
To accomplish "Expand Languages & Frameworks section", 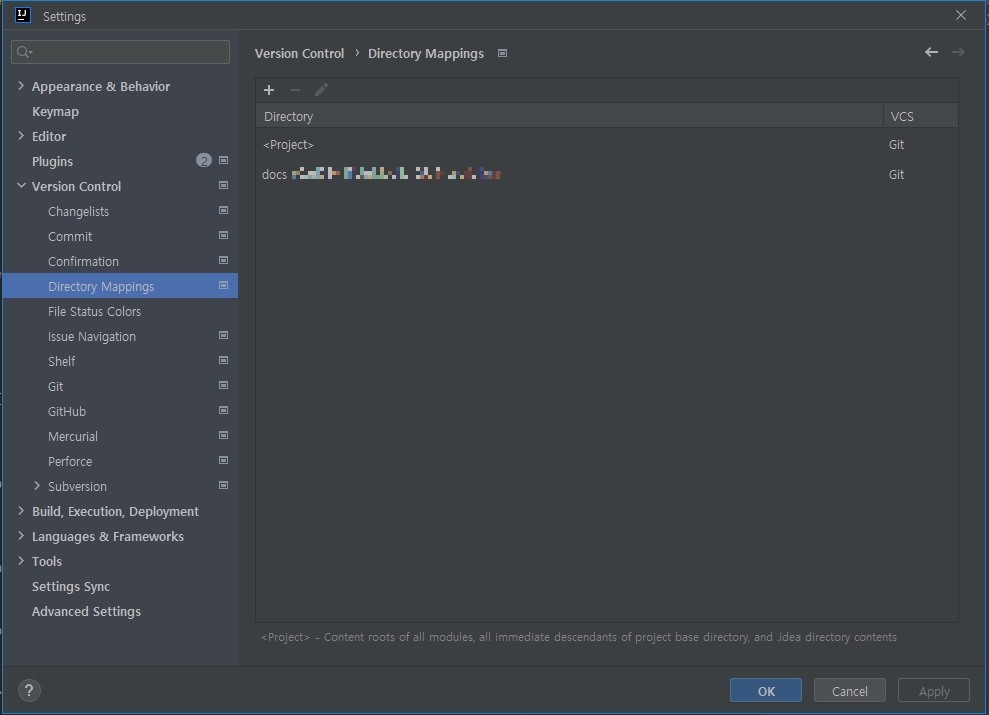I will click(x=21, y=536).
